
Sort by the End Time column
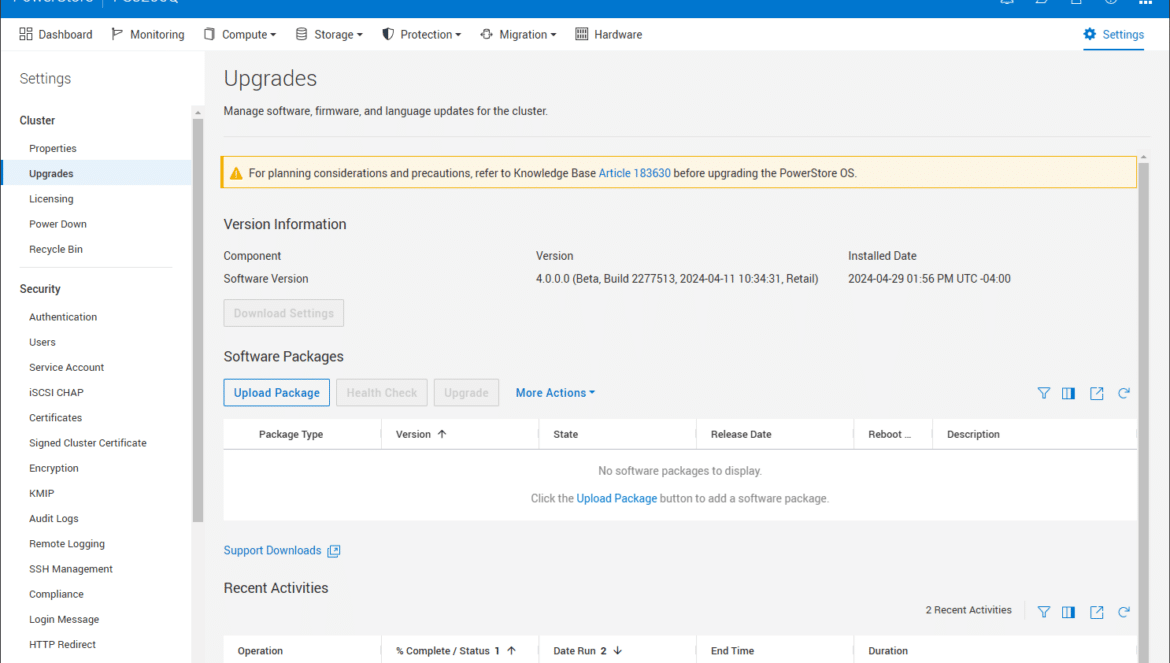point(732,651)
